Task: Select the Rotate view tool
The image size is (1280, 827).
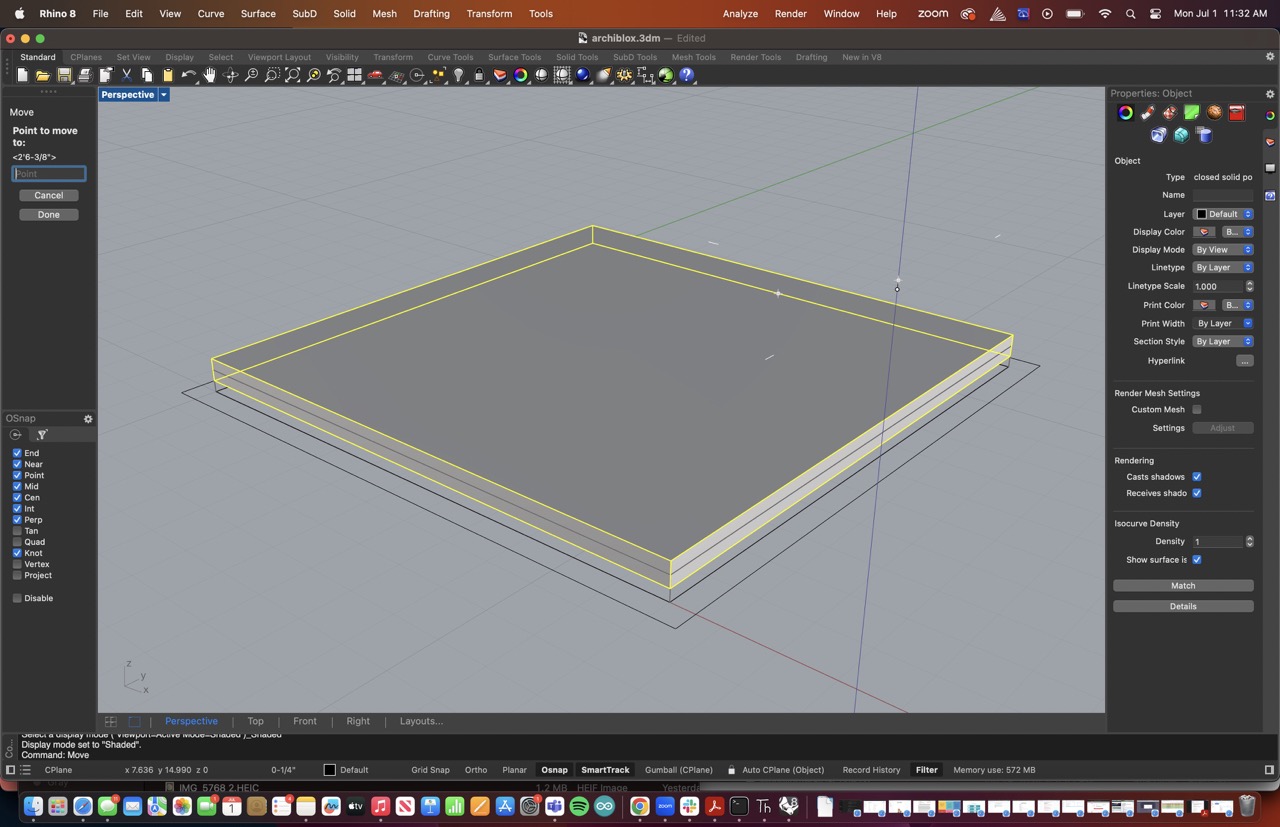Action: point(231,75)
